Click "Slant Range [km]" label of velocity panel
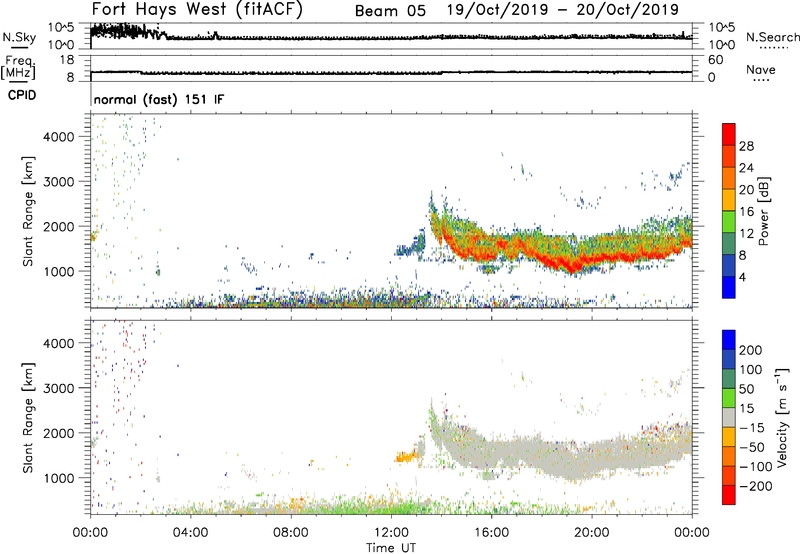800x554 pixels. [28, 418]
